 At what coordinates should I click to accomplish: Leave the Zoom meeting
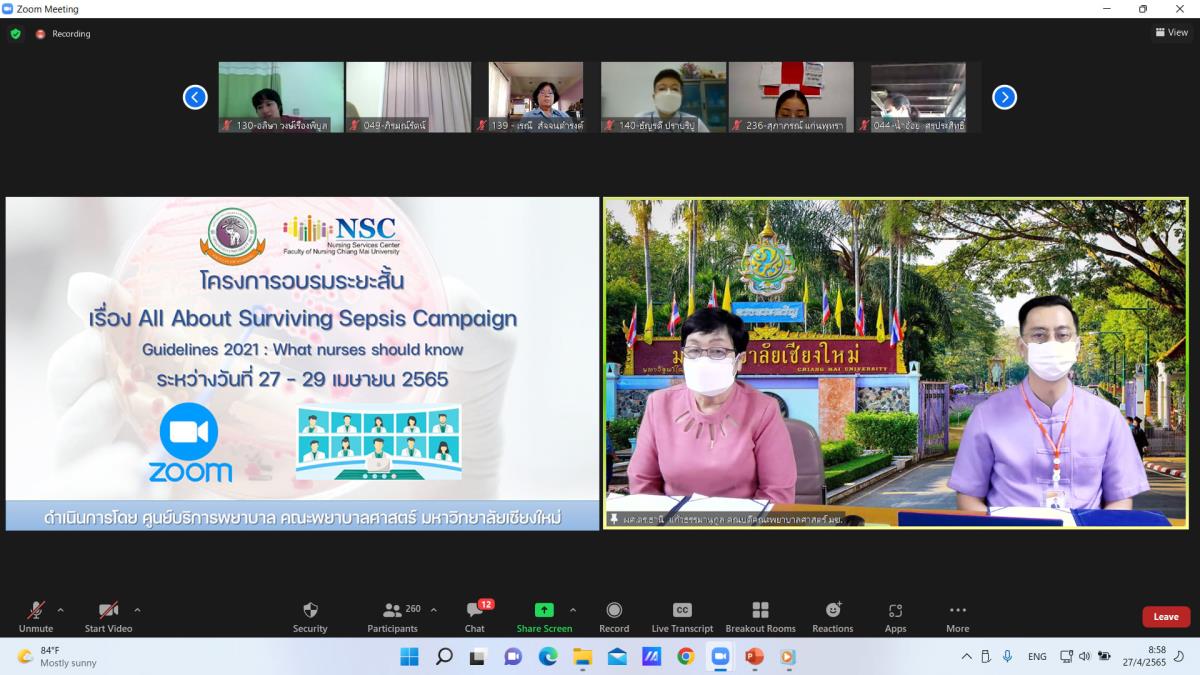click(1166, 617)
